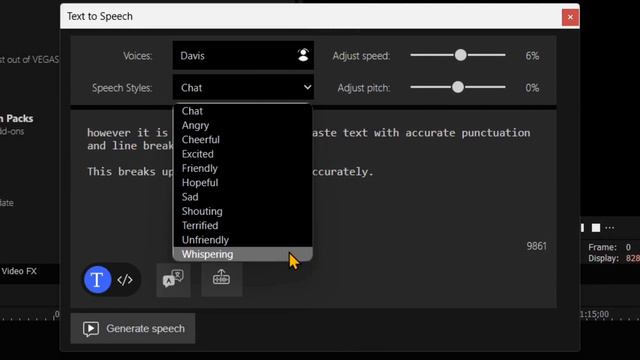The image size is (640, 360).
Task: Click the upload text file icon
Action: coord(222,279)
